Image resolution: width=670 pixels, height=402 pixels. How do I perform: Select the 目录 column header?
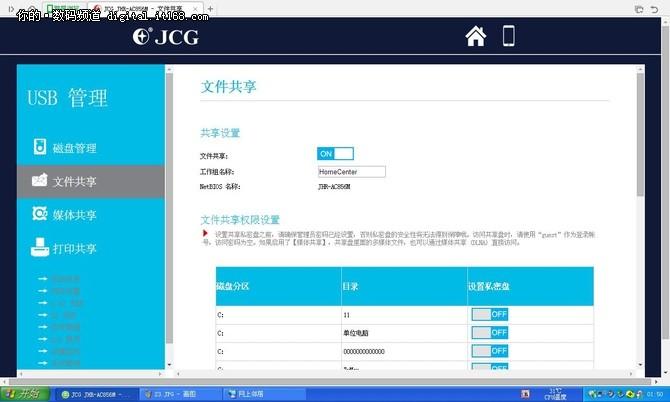click(404, 286)
